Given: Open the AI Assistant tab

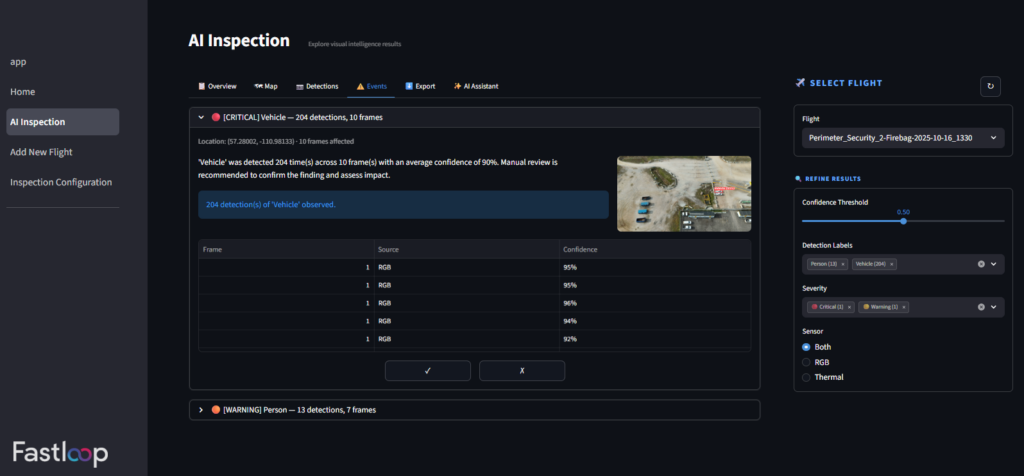Looking at the screenshot, I should click(x=475, y=86).
